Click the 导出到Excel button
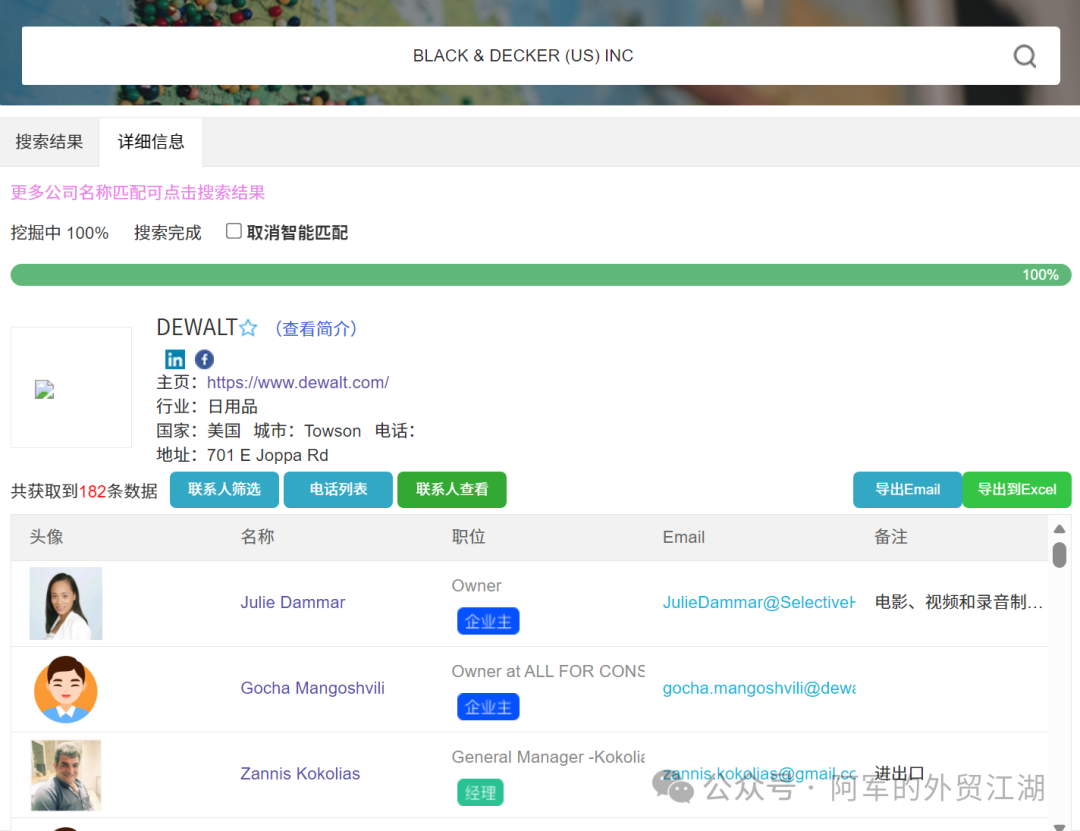Viewport: 1080px width, 831px height. click(1016, 490)
